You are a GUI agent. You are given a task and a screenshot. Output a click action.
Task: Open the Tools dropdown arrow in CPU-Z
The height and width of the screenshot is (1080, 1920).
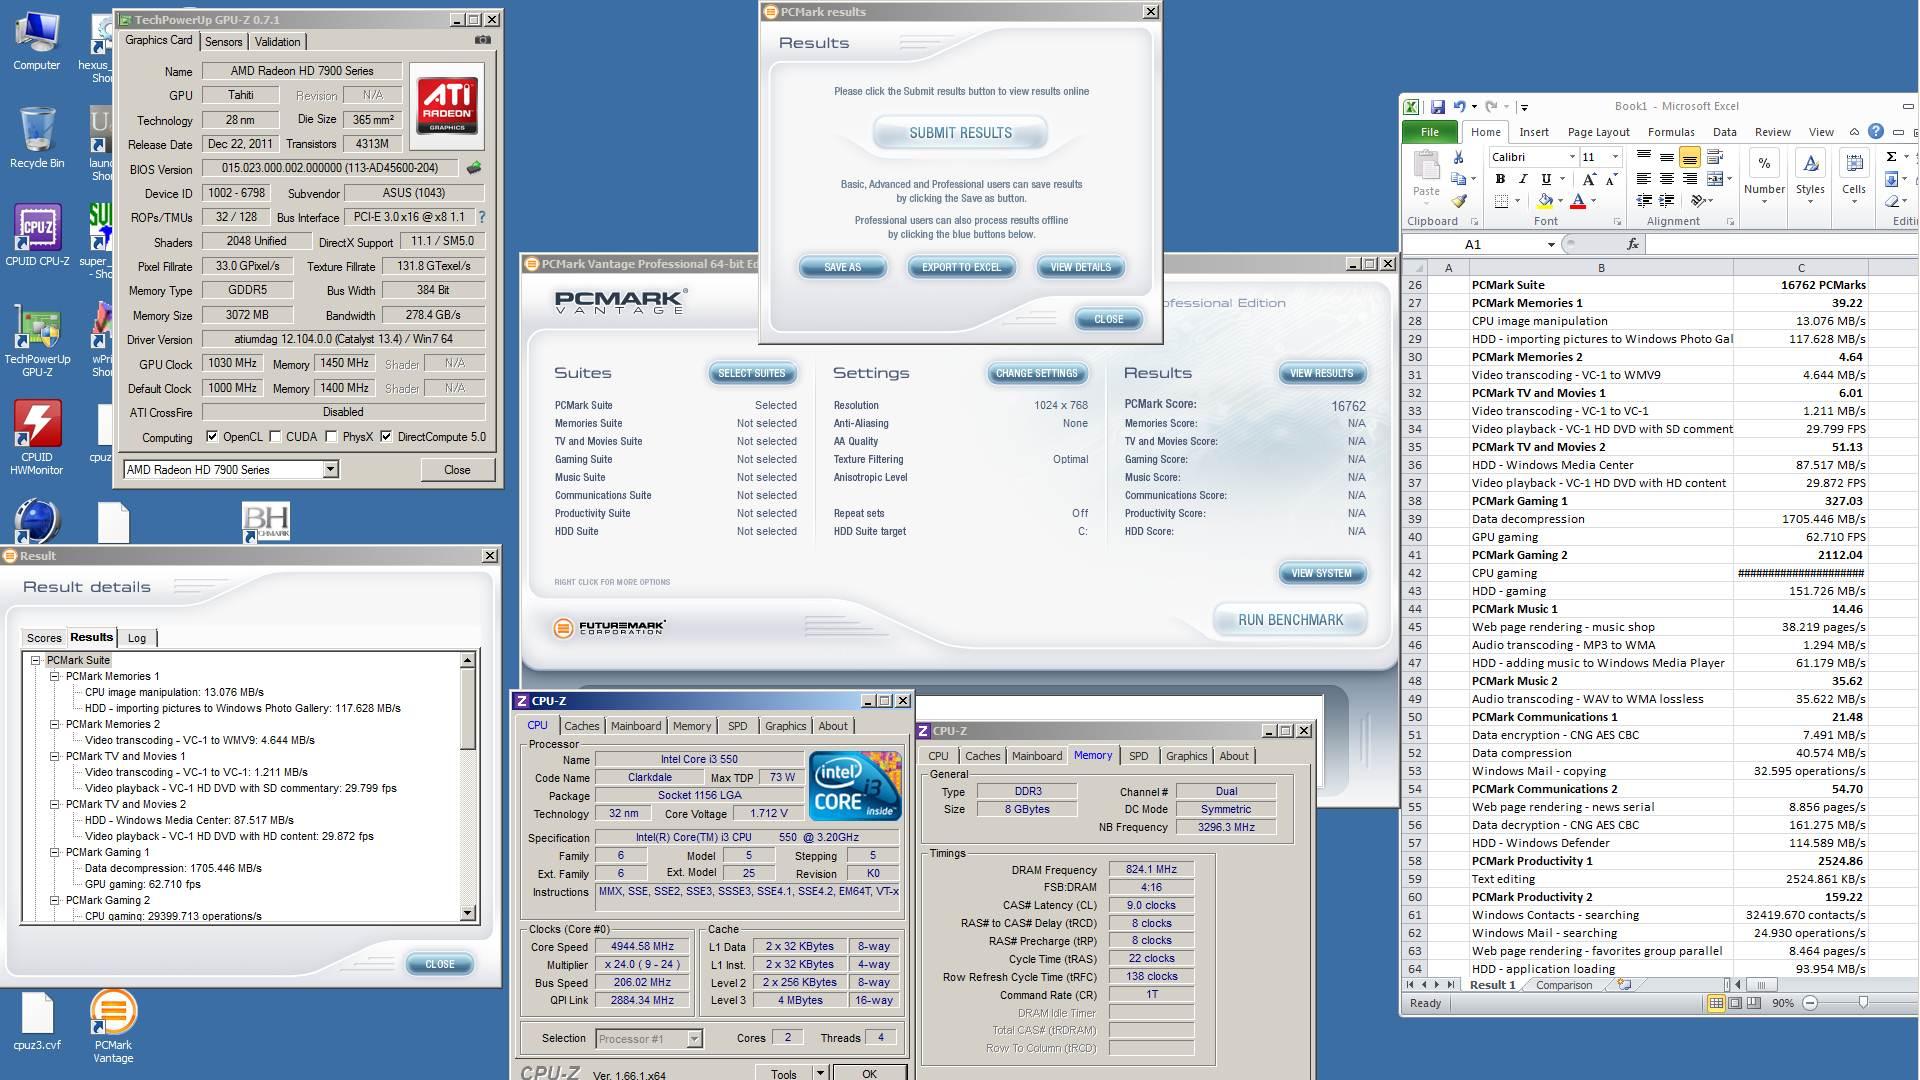[820, 1073]
